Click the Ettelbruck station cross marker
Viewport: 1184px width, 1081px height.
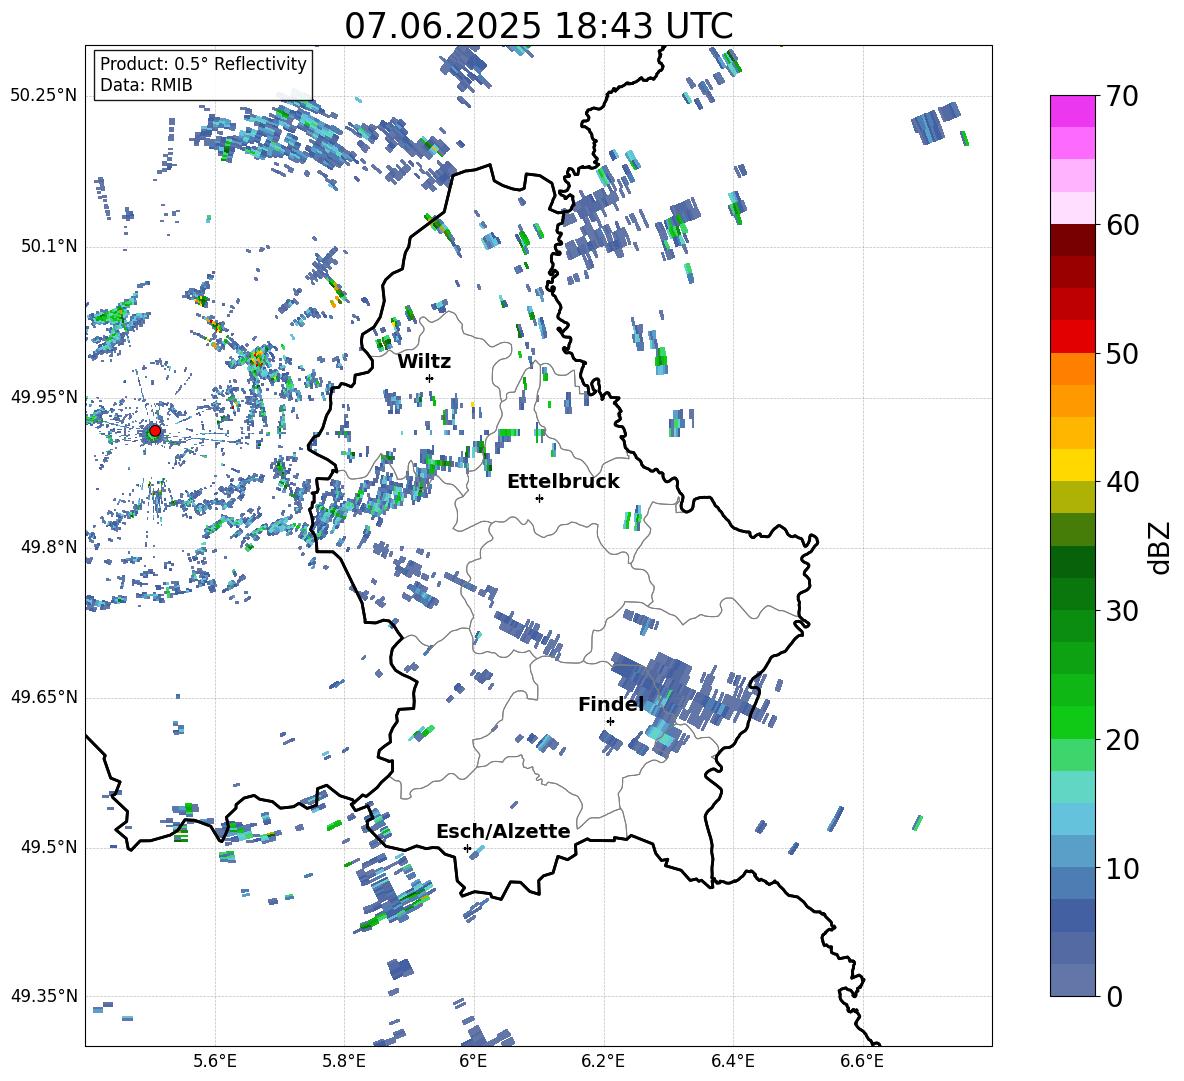(539, 498)
